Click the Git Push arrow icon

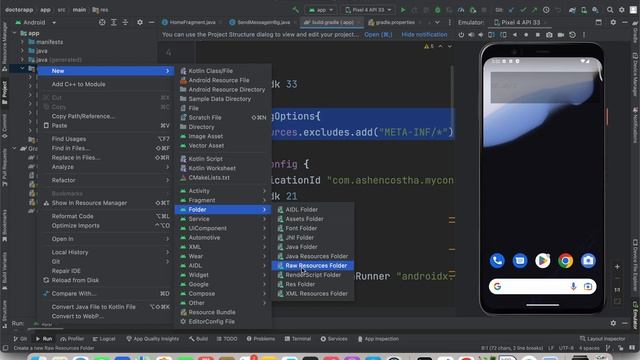click(x=535, y=10)
